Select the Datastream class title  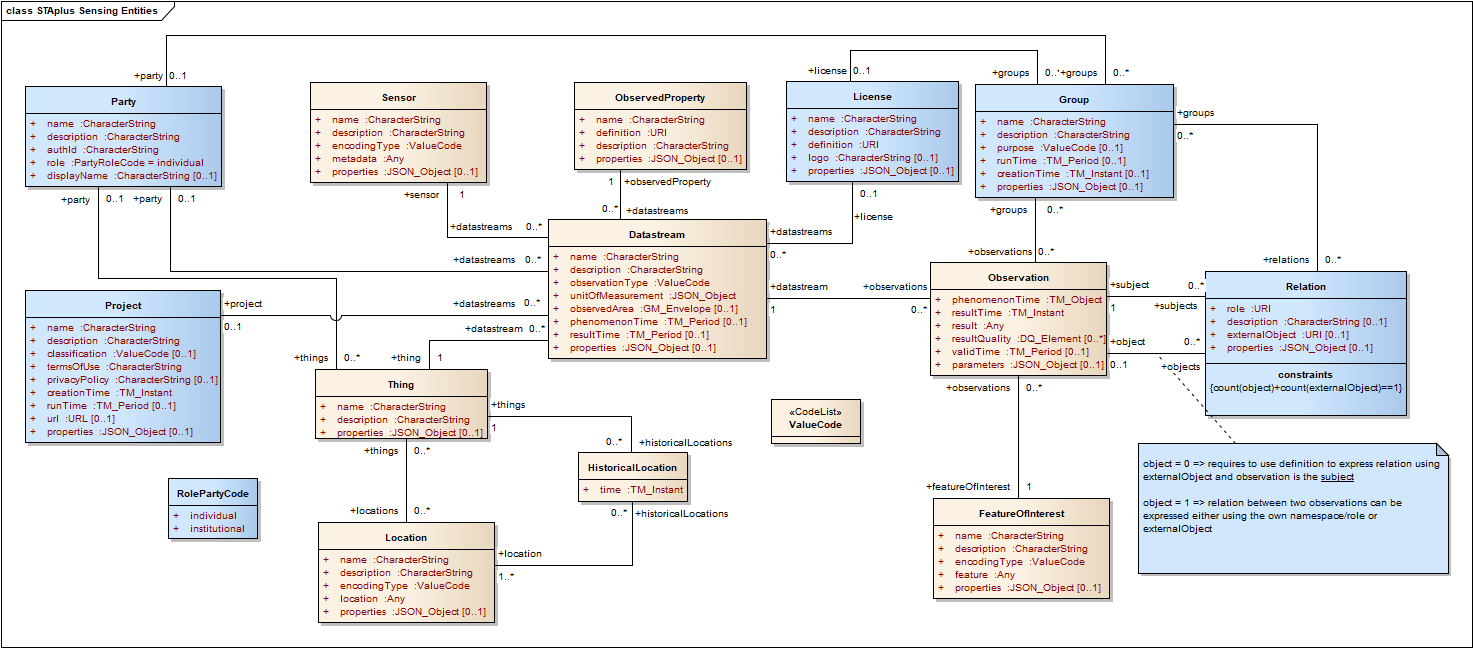pyautogui.click(x=657, y=235)
